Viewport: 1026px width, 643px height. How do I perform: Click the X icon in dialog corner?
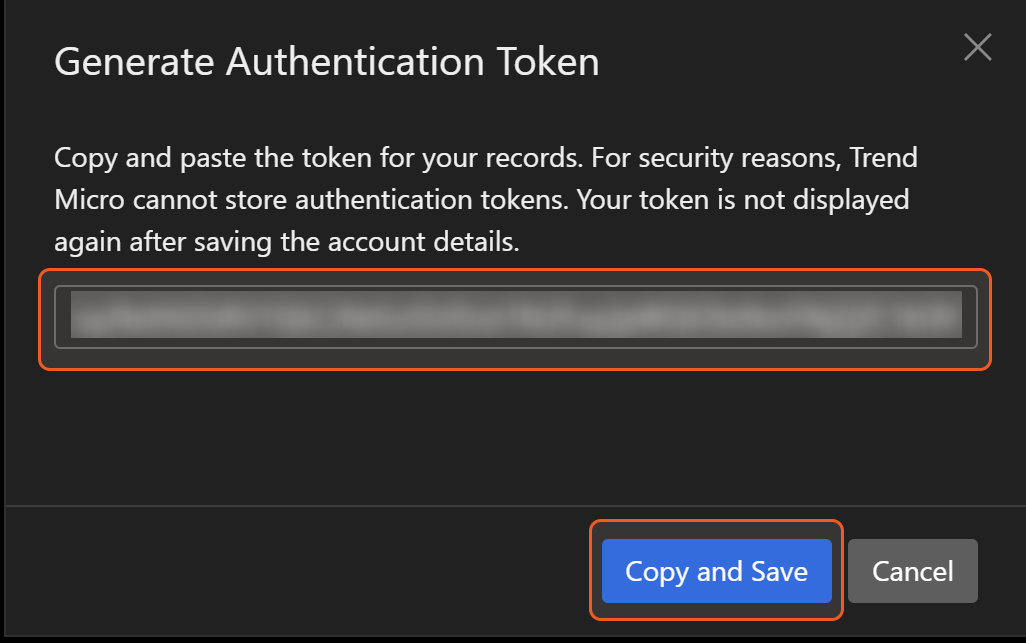click(x=977, y=47)
